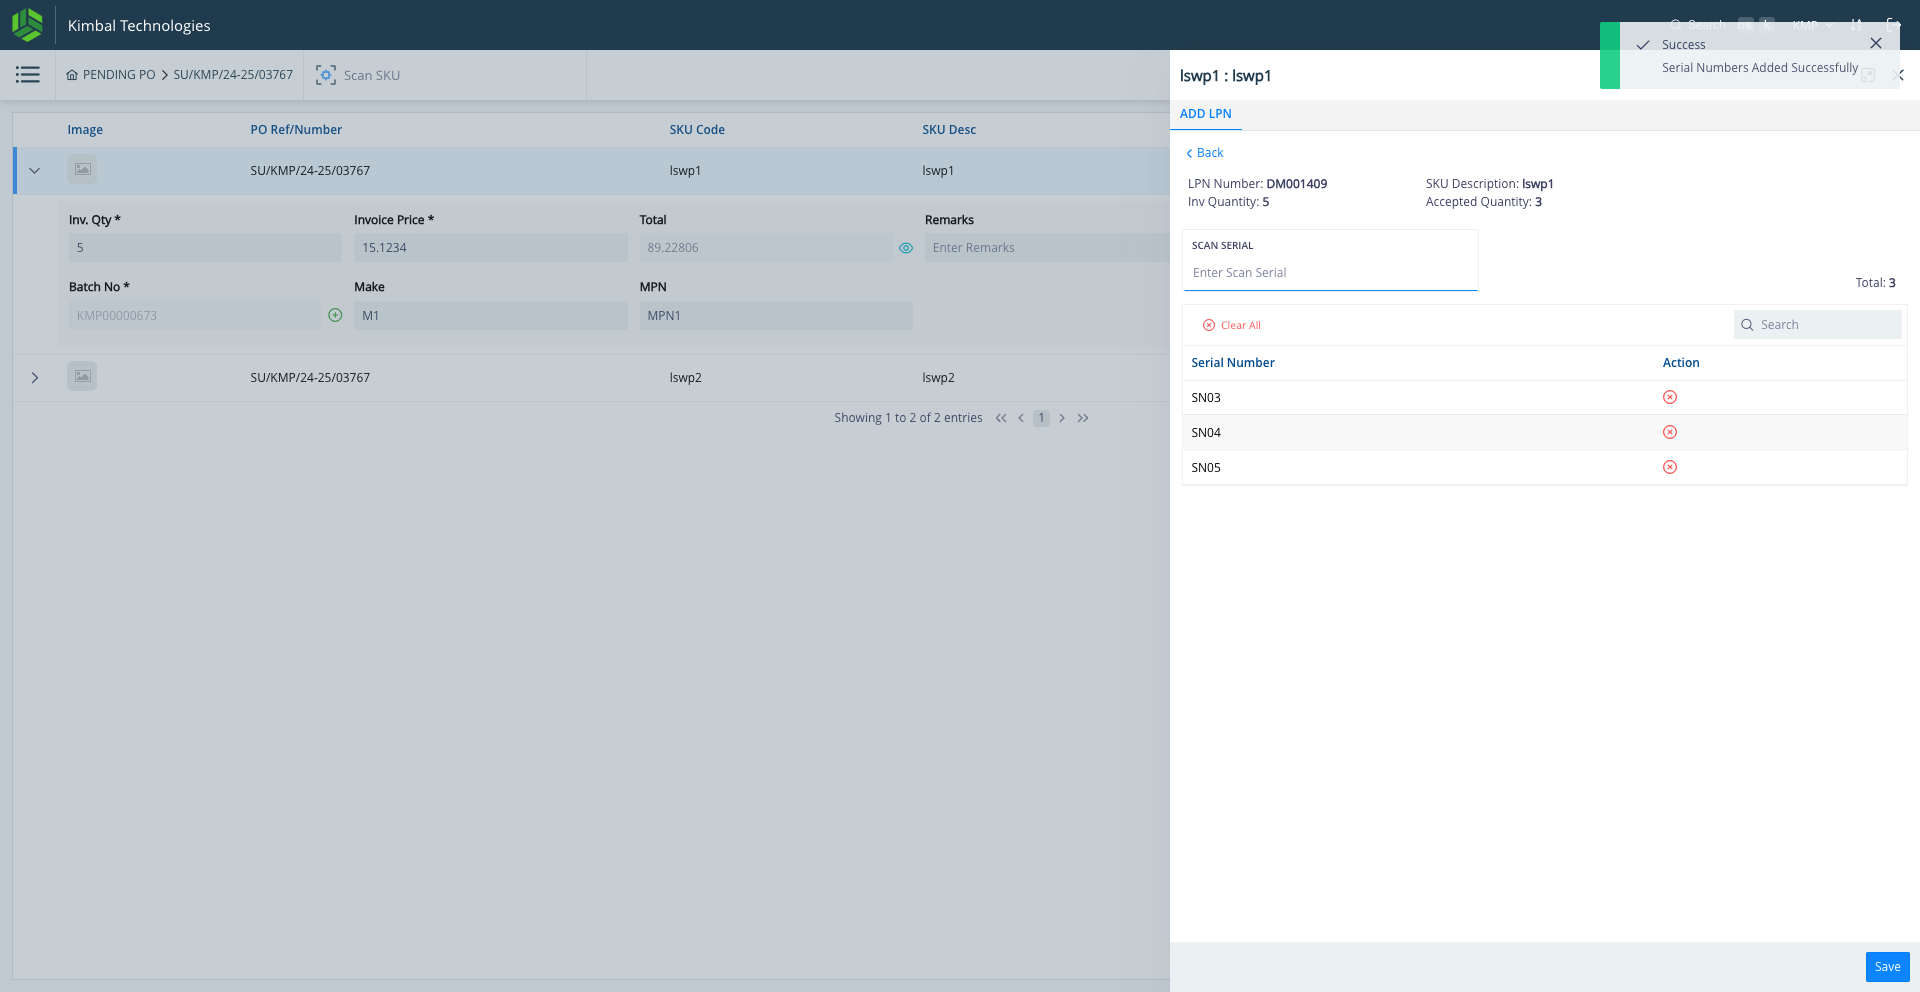The image size is (1920, 992).
Task: Click the search magnifier icon in serial search
Action: click(1747, 325)
